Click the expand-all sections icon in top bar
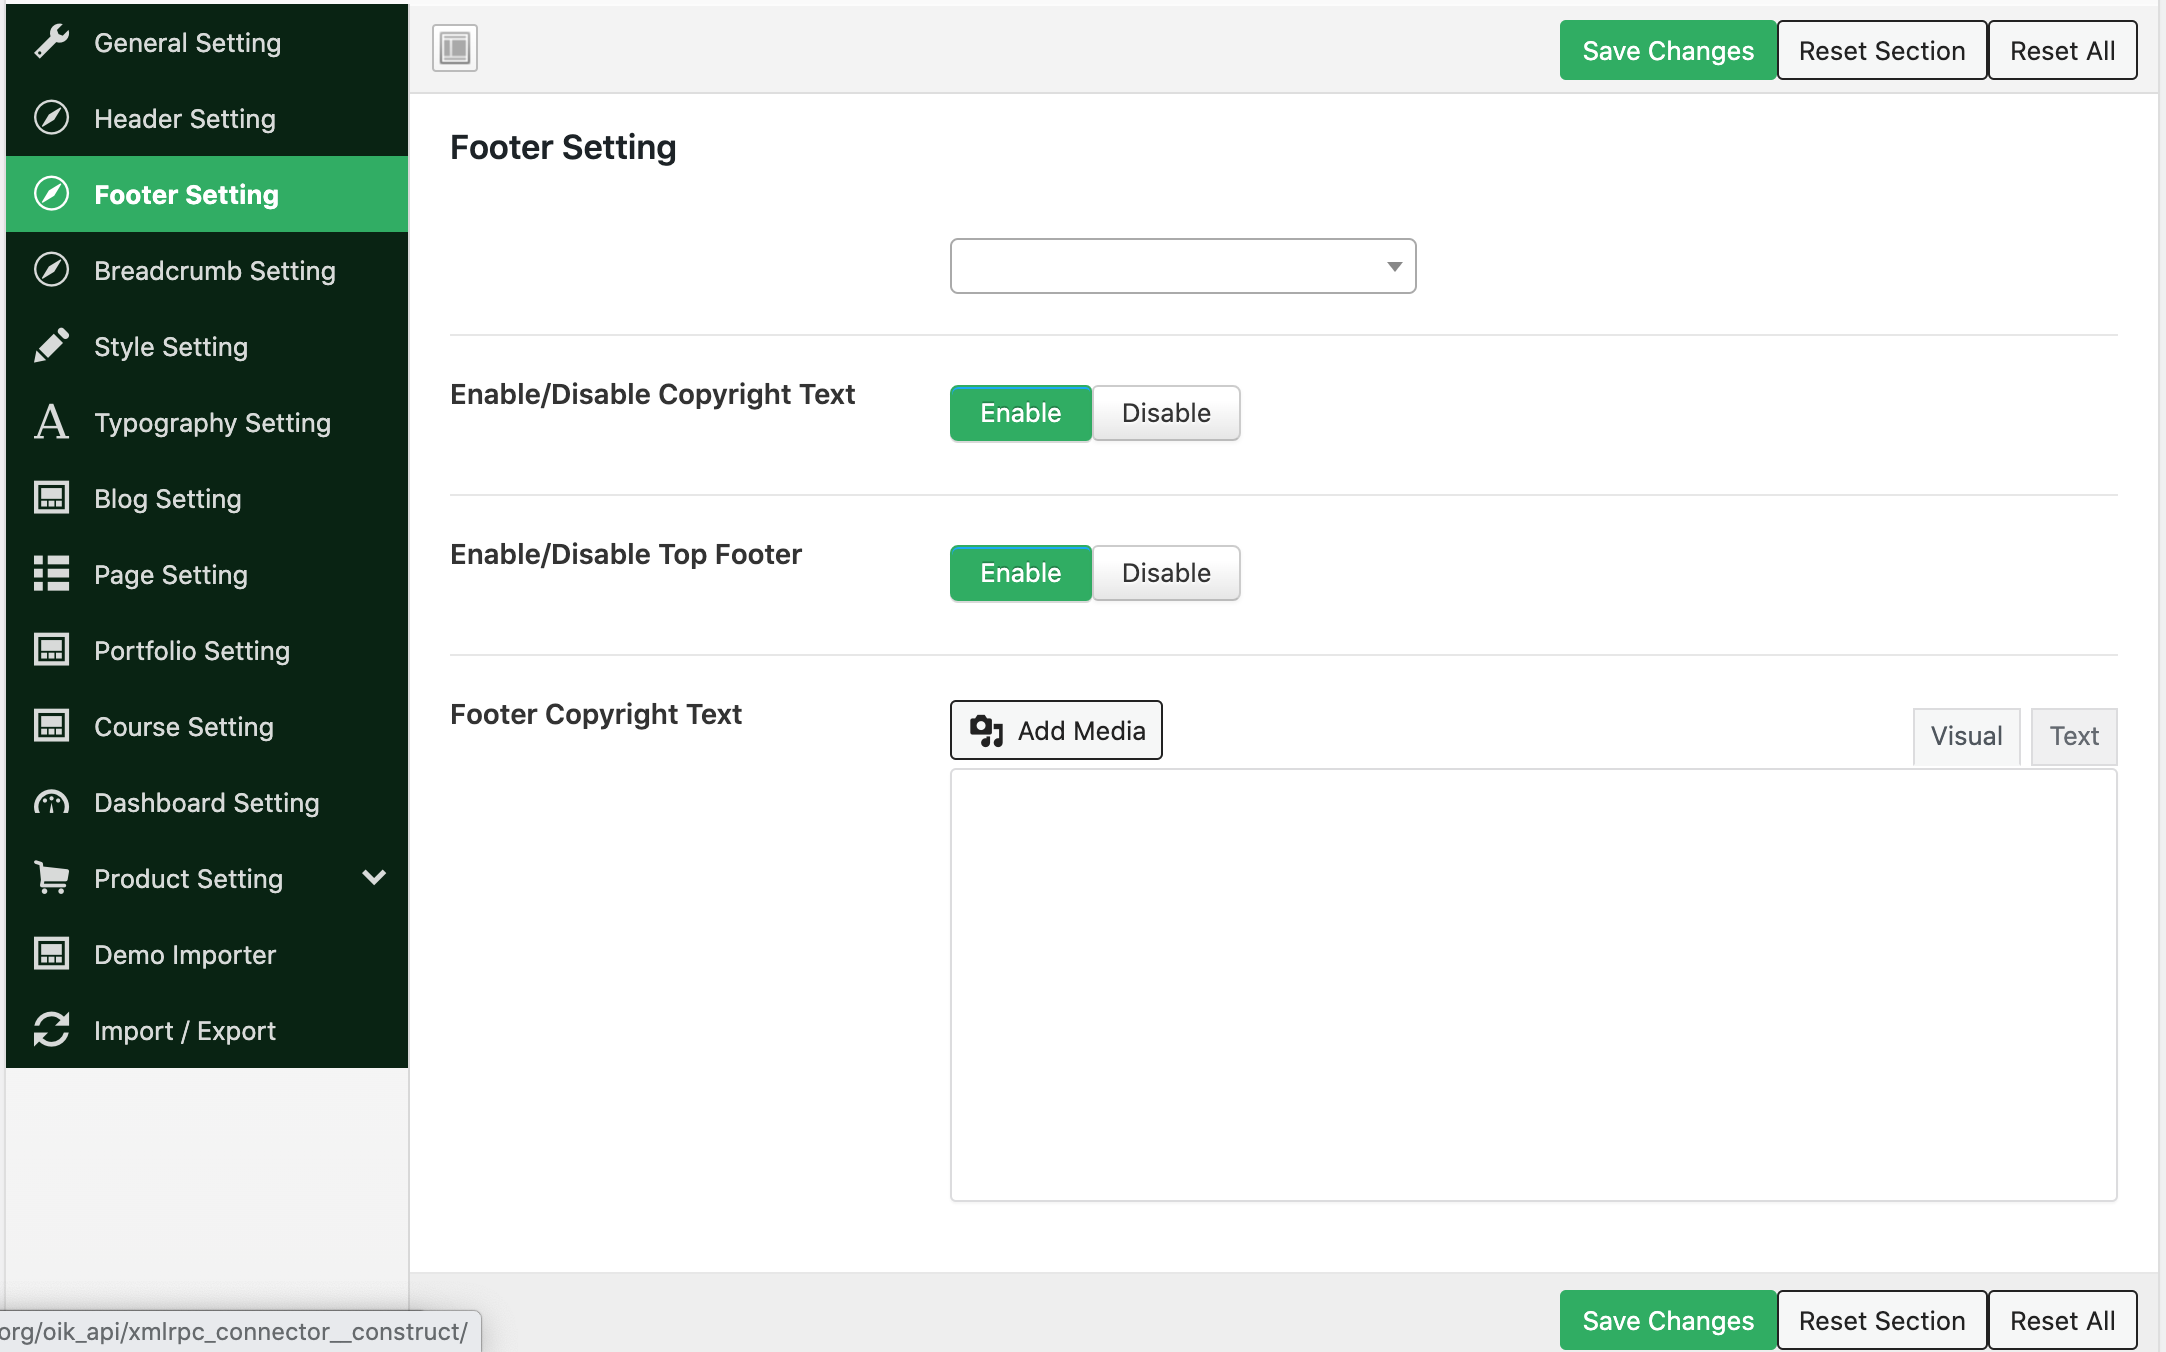This screenshot has width=2166, height=1352. click(x=455, y=48)
